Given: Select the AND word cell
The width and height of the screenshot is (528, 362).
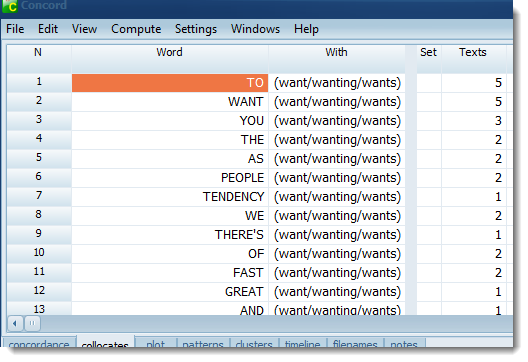Looking at the screenshot, I should tap(170, 309).
